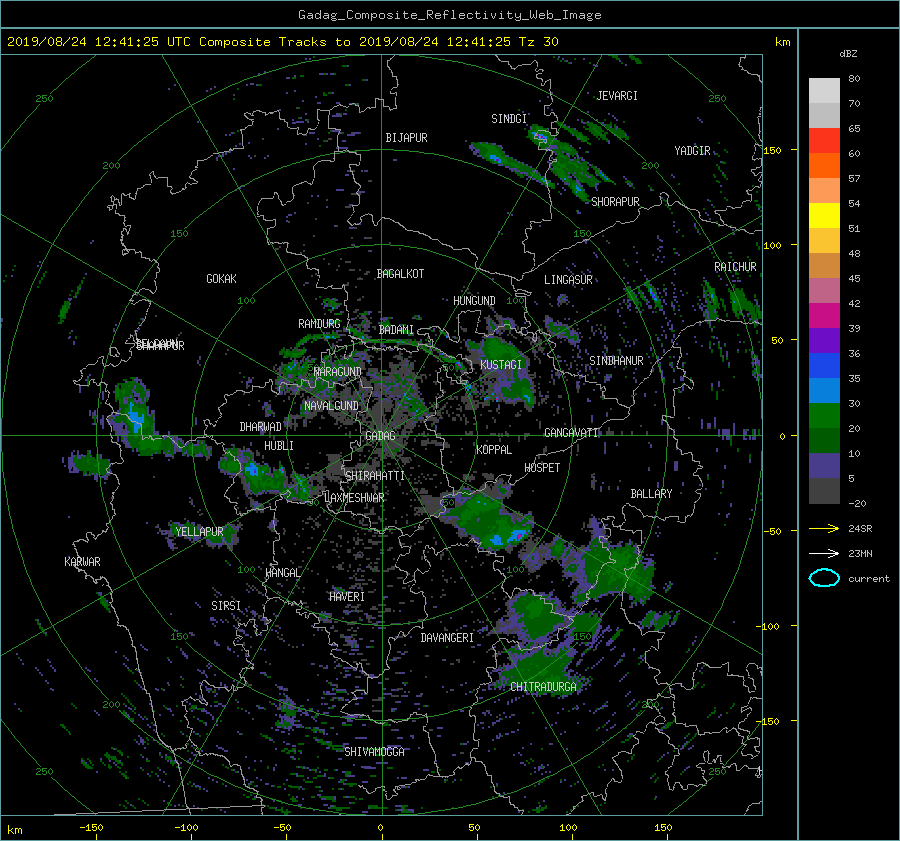This screenshot has height=841, width=900.
Task: Click the DAVANGERI city label
Action: pos(447,638)
